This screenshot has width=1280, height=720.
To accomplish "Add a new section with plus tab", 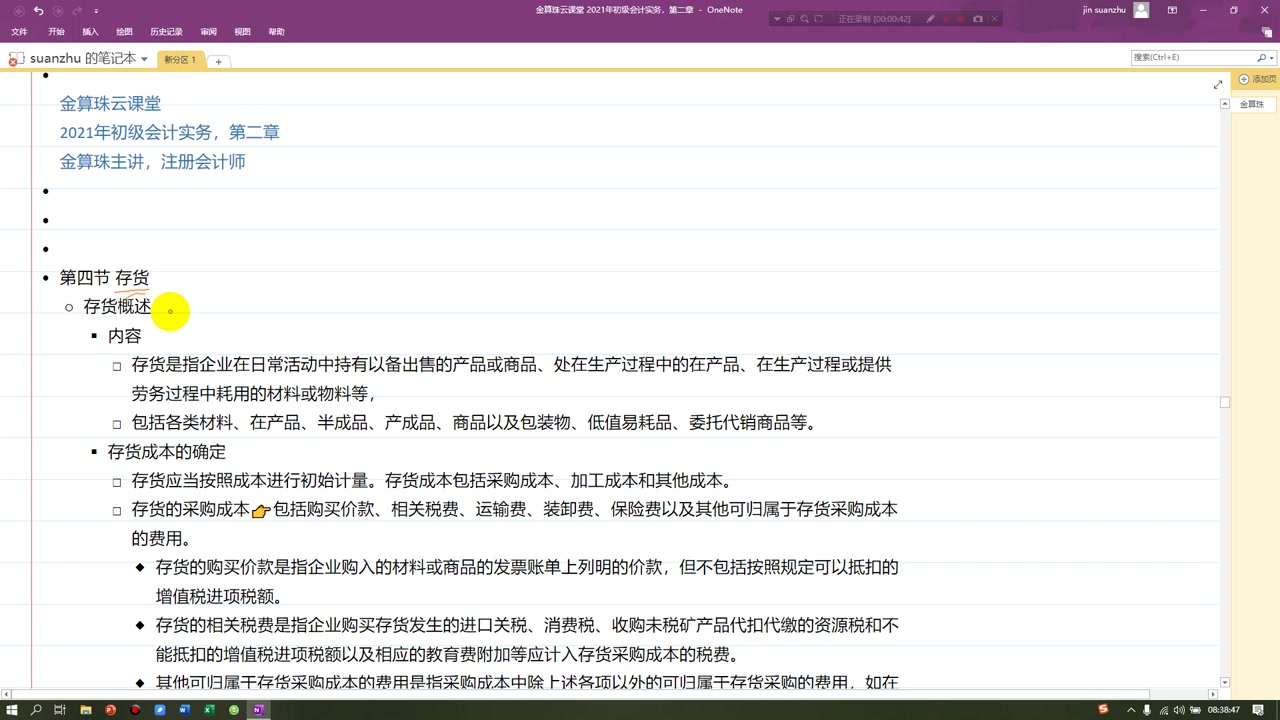I will click(218, 61).
